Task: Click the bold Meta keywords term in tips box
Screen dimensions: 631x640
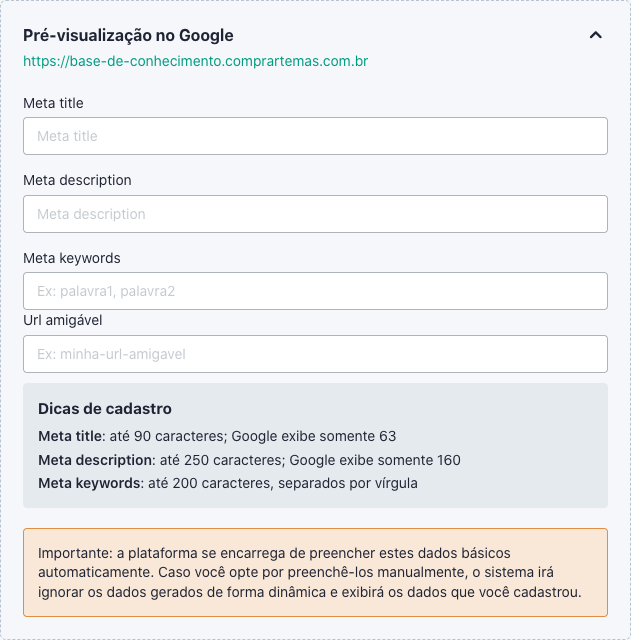Action: click(89, 483)
